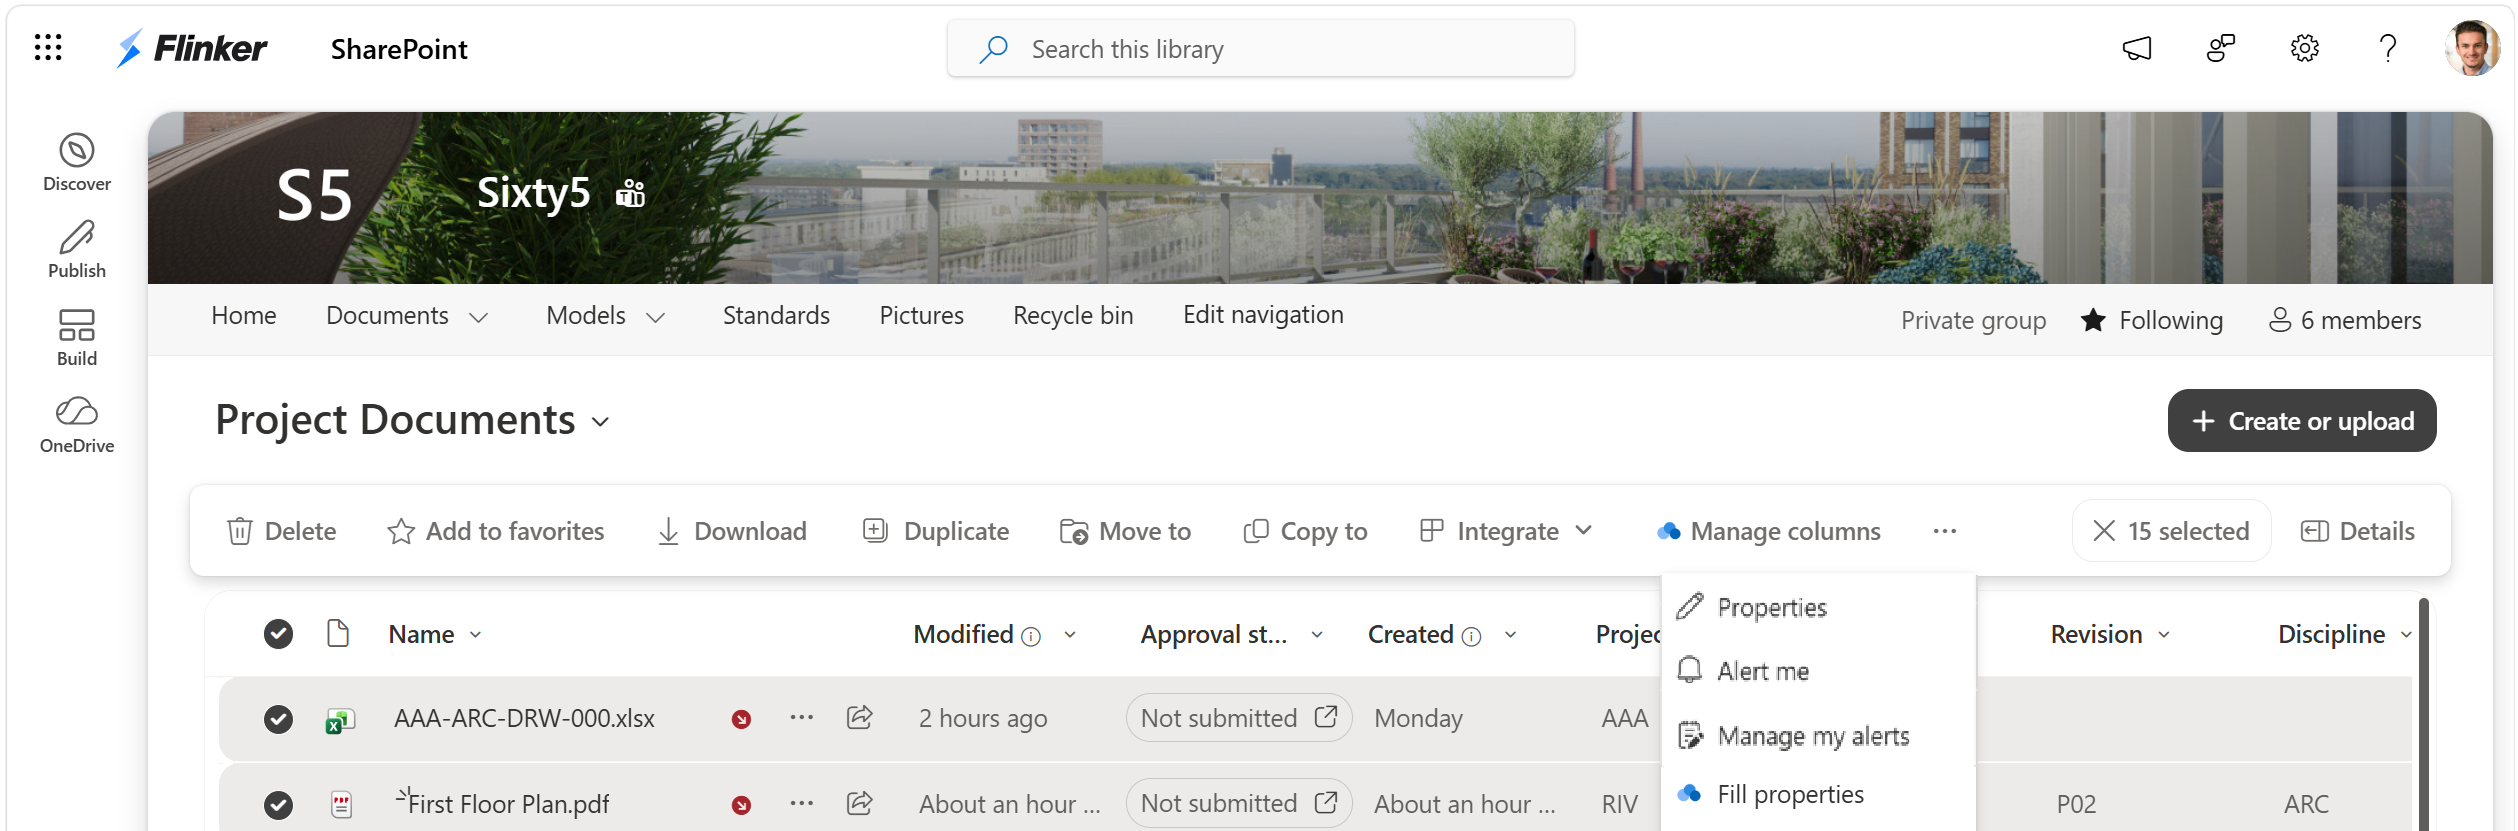Open the Created column dropdown

1509,635
